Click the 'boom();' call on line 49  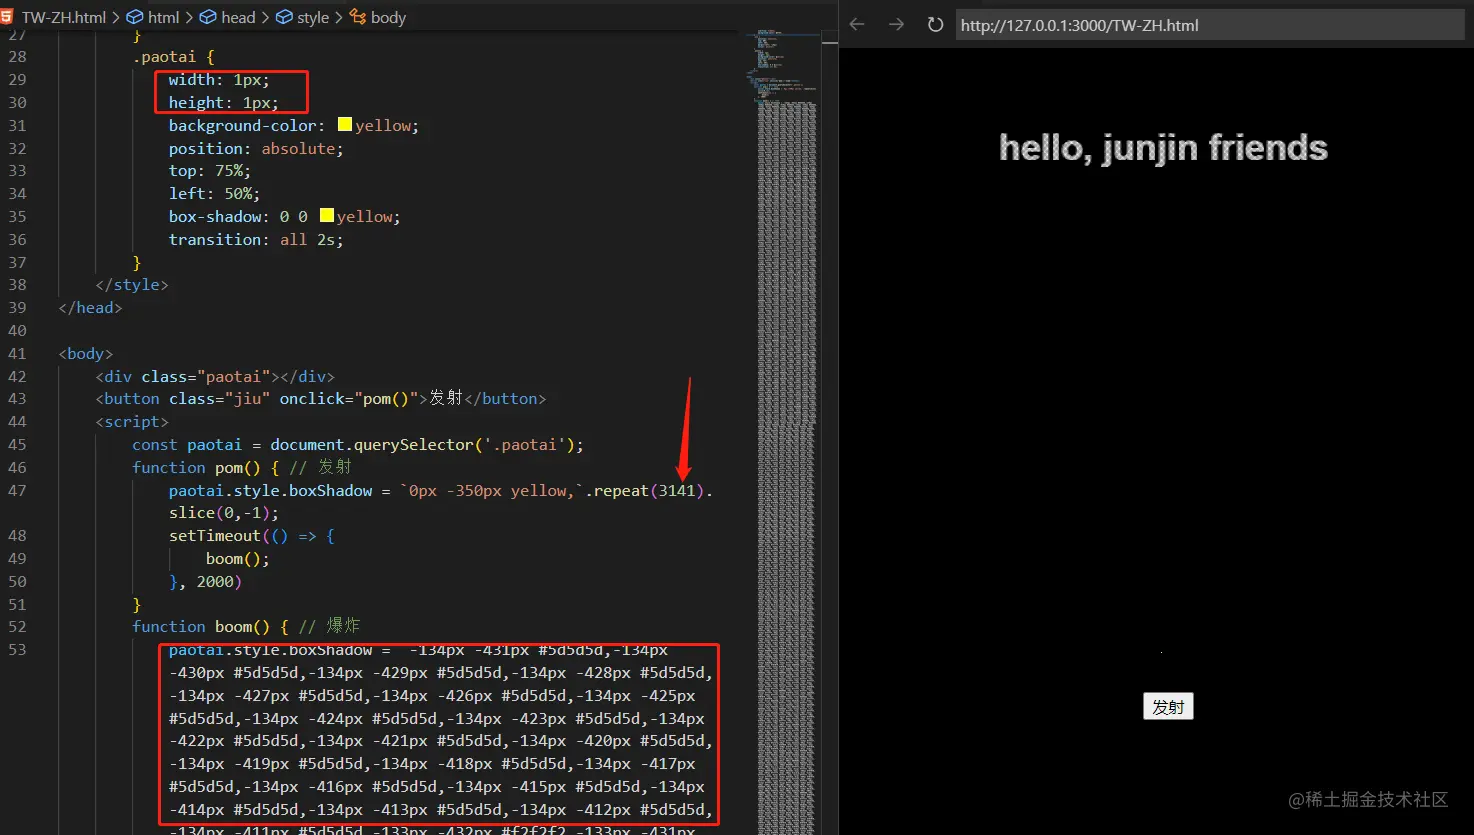[x=238, y=559]
